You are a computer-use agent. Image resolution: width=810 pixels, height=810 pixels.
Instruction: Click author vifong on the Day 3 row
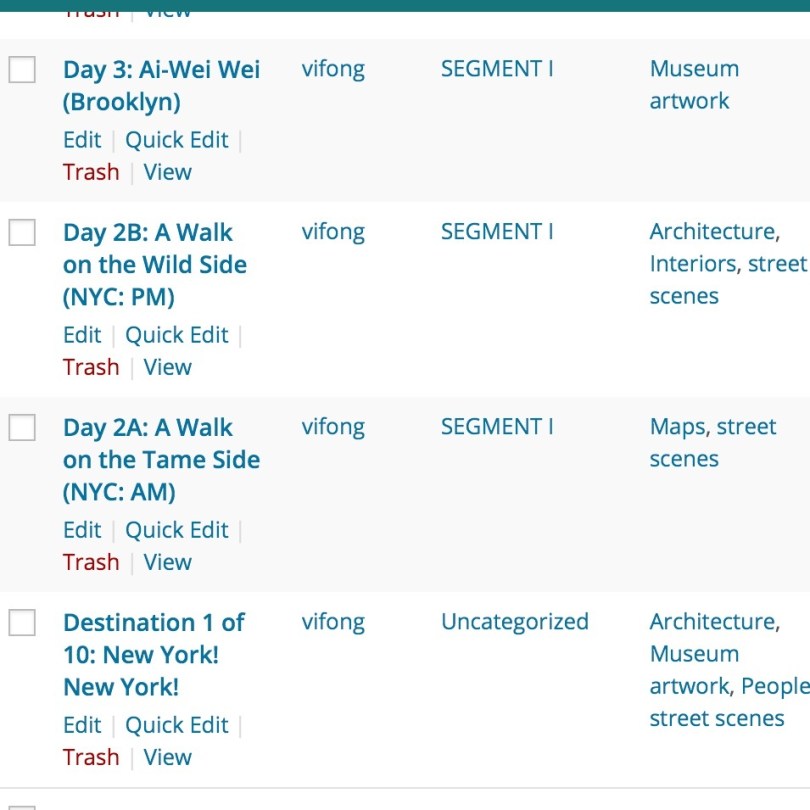[333, 69]
